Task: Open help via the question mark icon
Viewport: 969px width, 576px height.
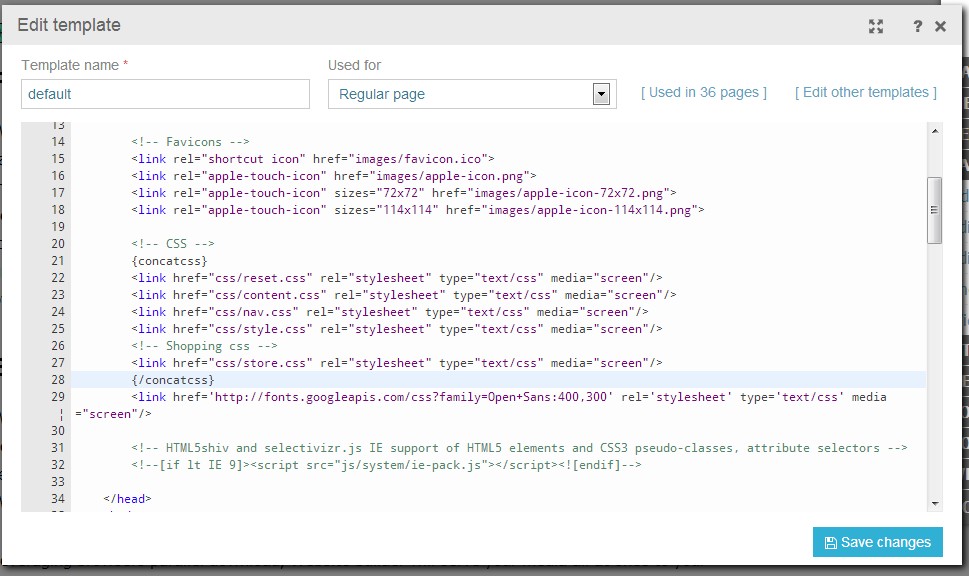Action: [918, 26]
